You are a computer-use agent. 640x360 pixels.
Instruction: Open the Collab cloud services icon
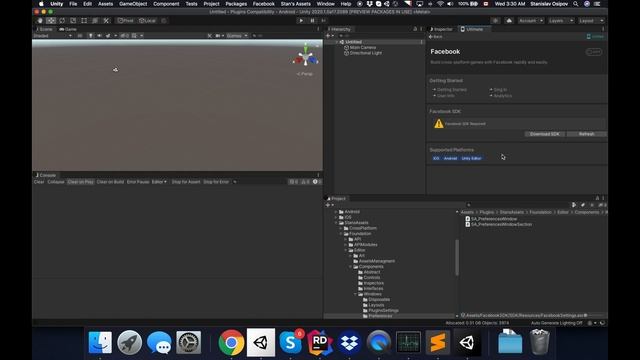509,20
